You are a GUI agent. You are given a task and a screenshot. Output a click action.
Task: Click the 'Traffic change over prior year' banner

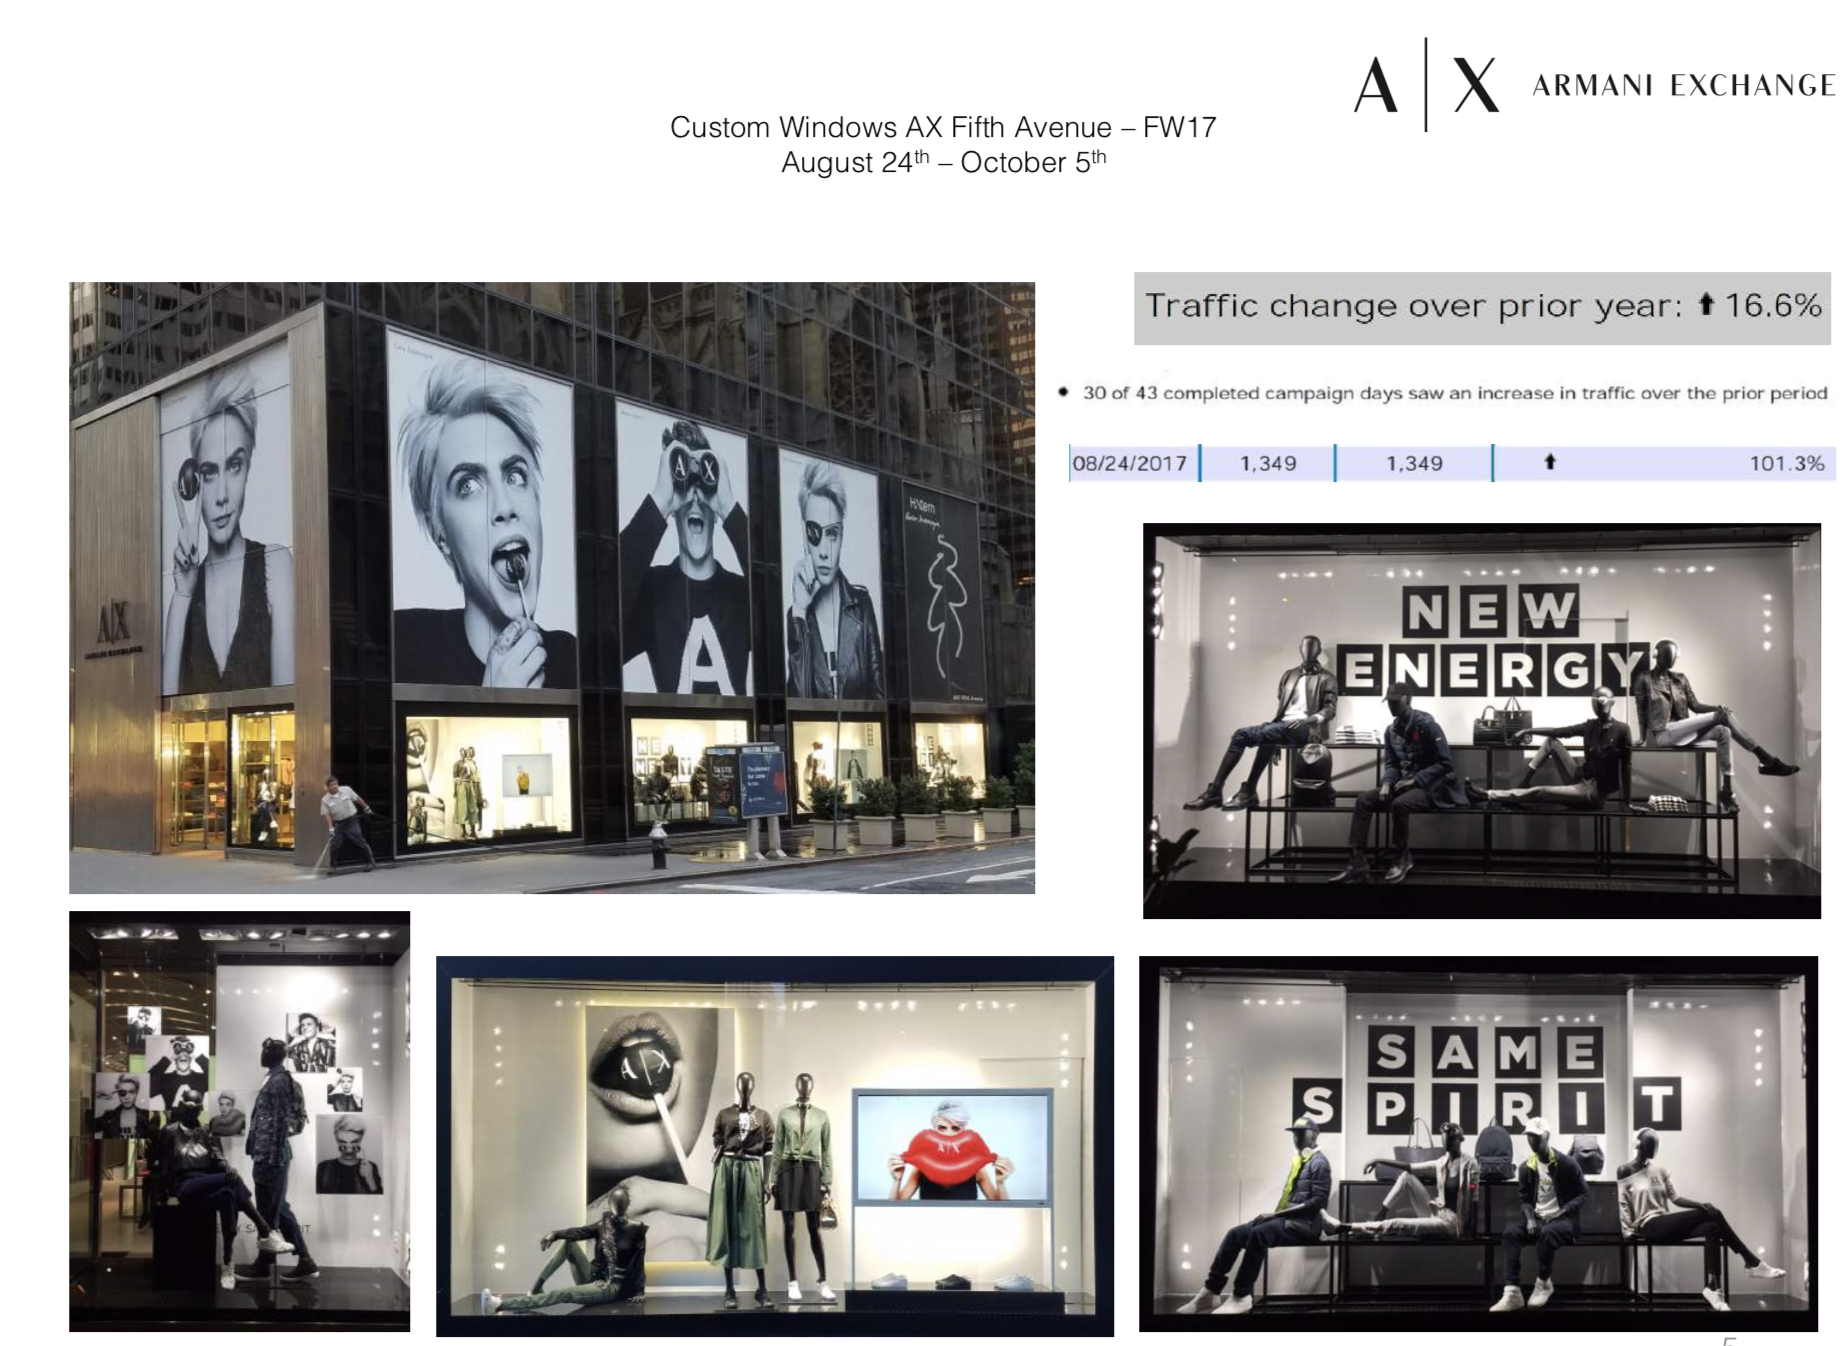pos(1482,308)
